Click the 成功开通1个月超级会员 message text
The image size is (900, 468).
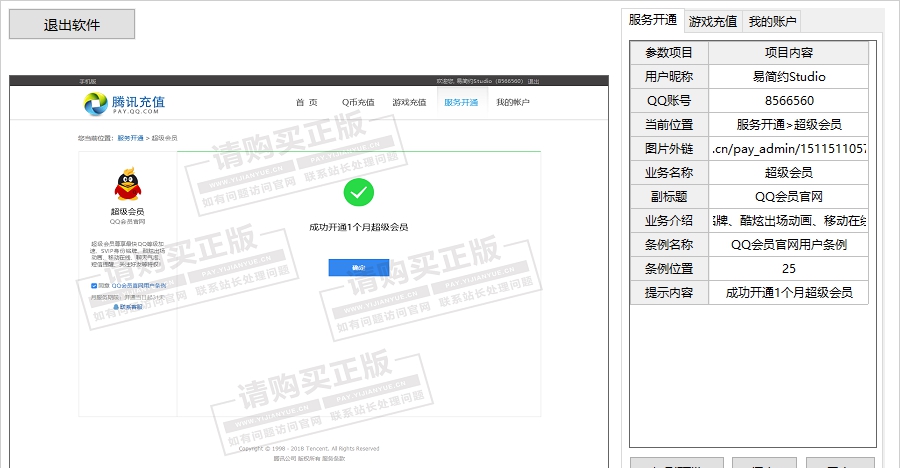click(359, 227)
